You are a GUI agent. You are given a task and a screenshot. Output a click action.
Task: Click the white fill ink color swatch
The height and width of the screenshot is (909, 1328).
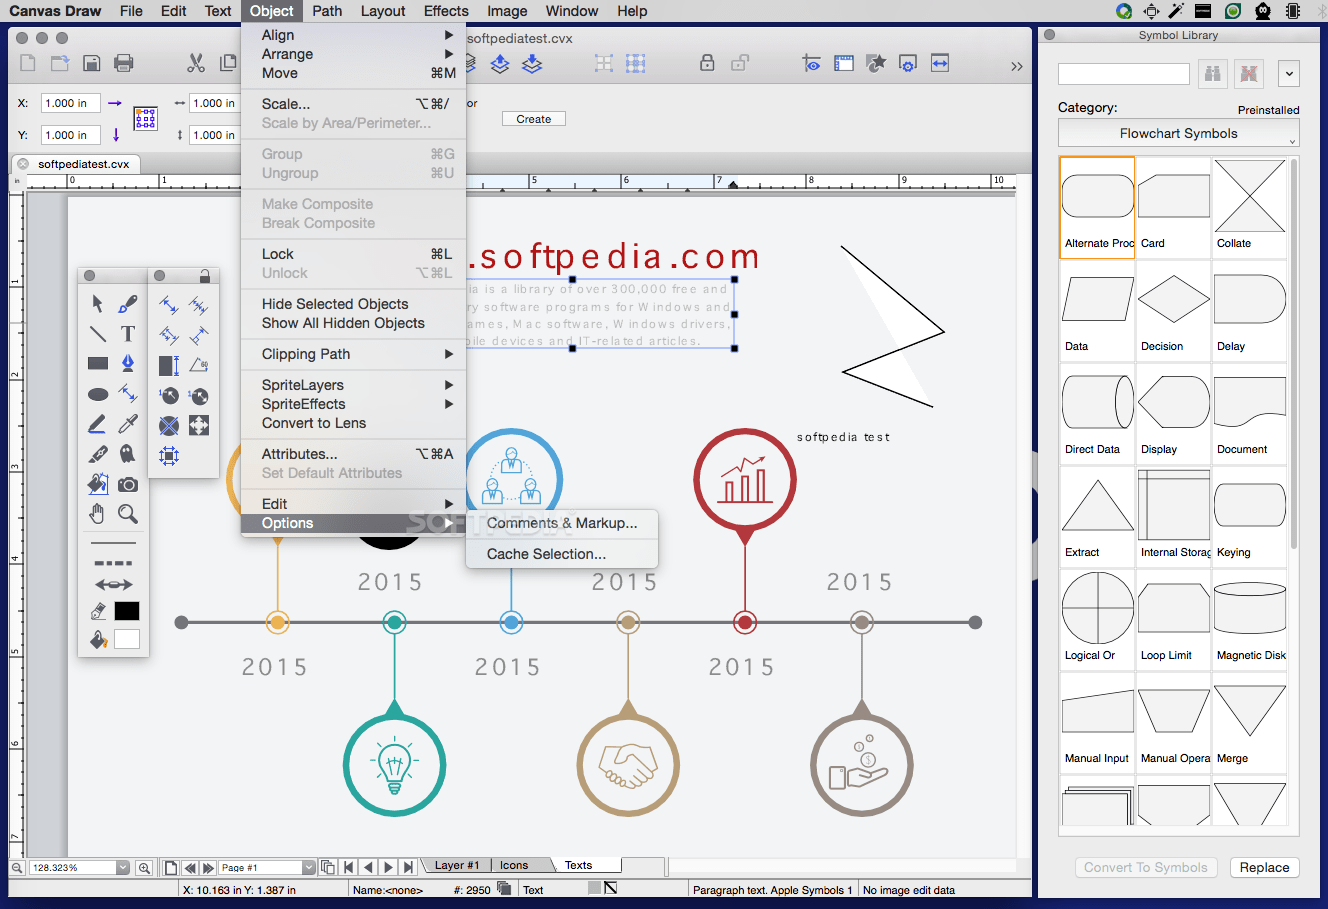pos(127,639)
